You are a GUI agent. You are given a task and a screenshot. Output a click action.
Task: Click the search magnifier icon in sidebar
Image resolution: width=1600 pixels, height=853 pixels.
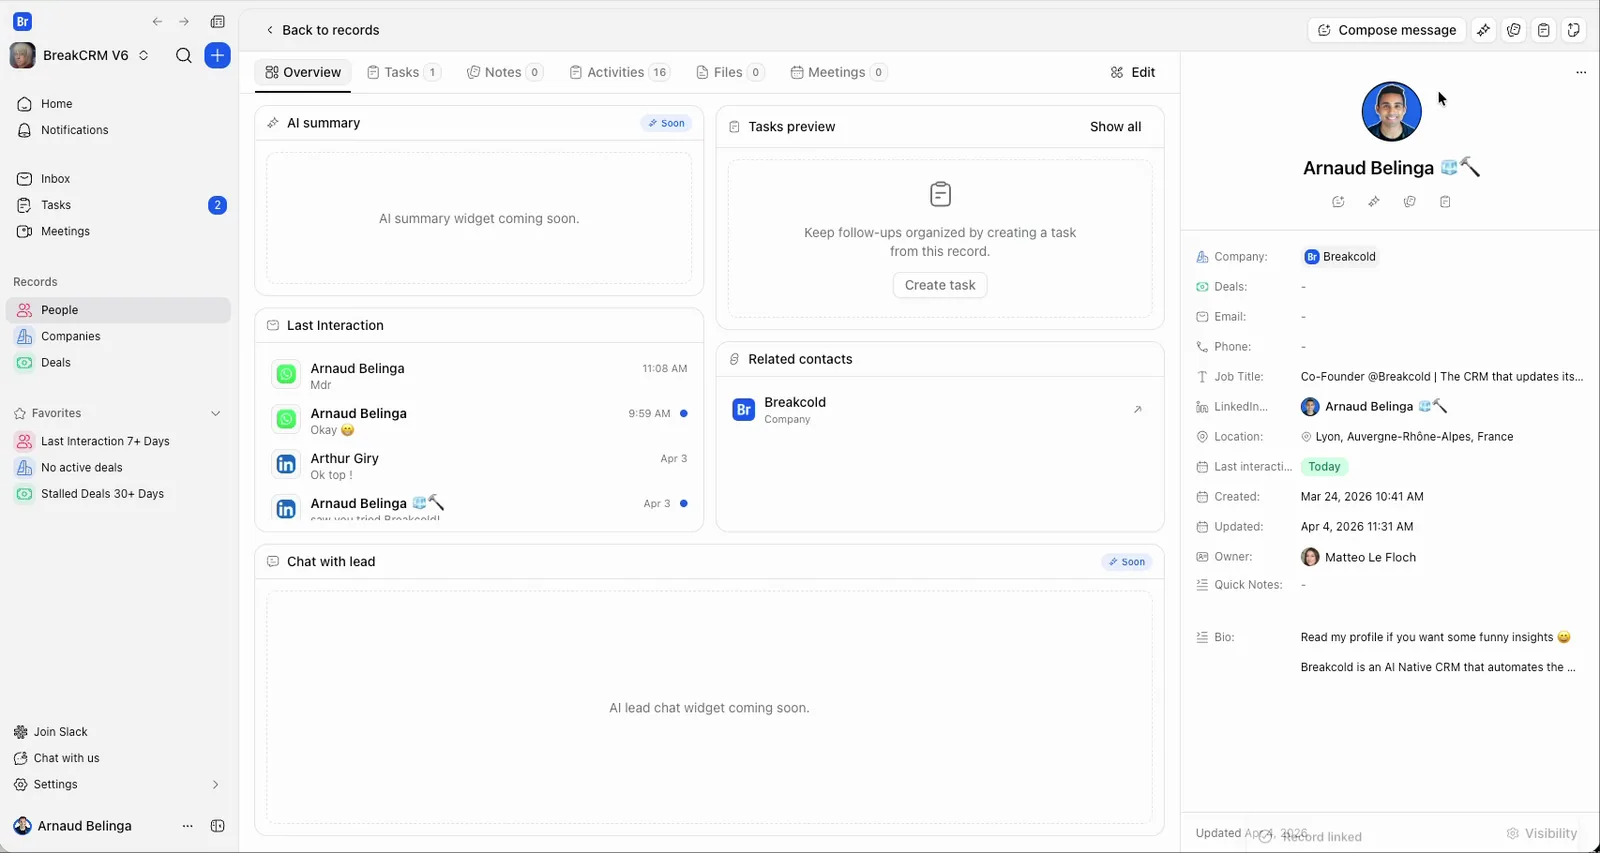pos(183,55)
